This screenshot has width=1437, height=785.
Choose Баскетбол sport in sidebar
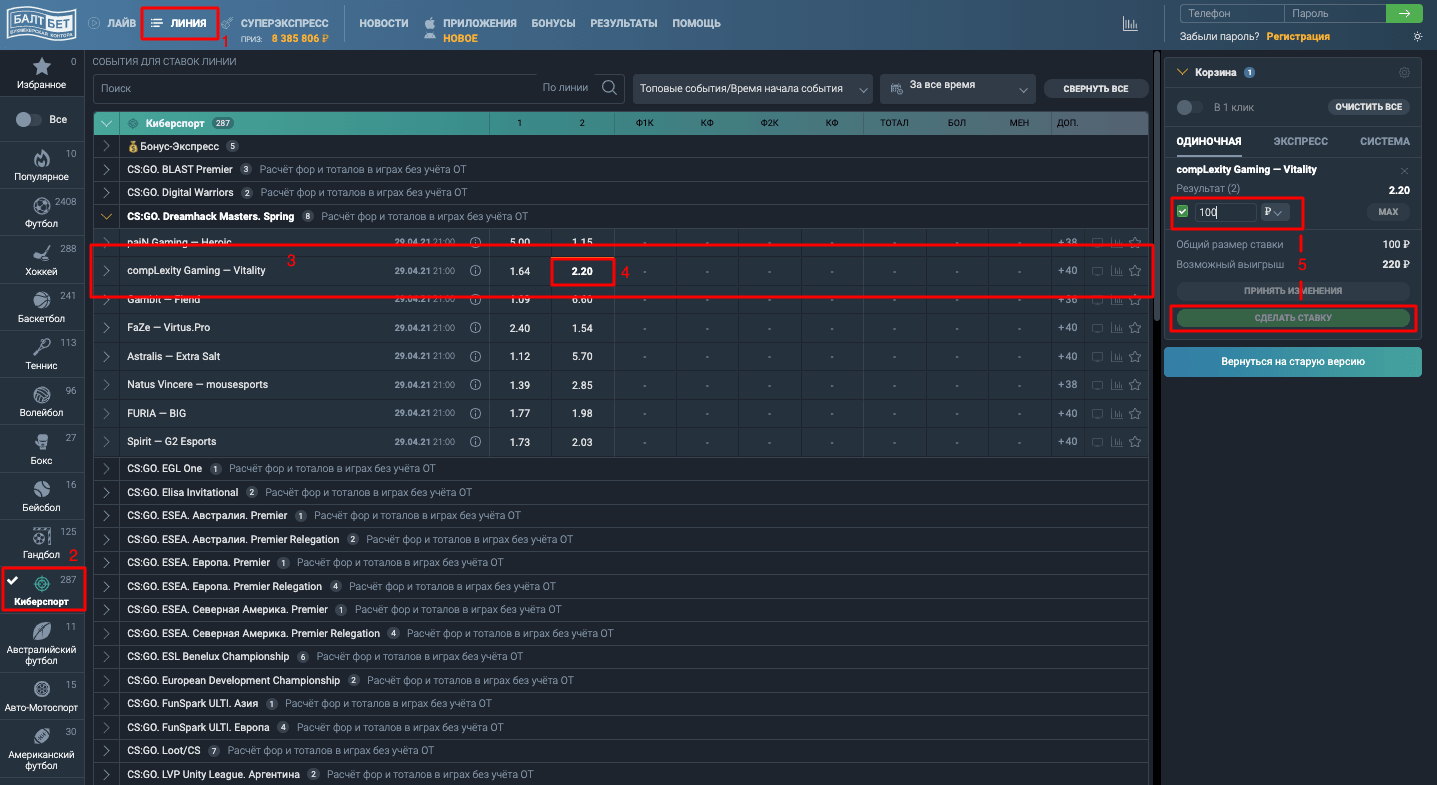tap(42, 307)
